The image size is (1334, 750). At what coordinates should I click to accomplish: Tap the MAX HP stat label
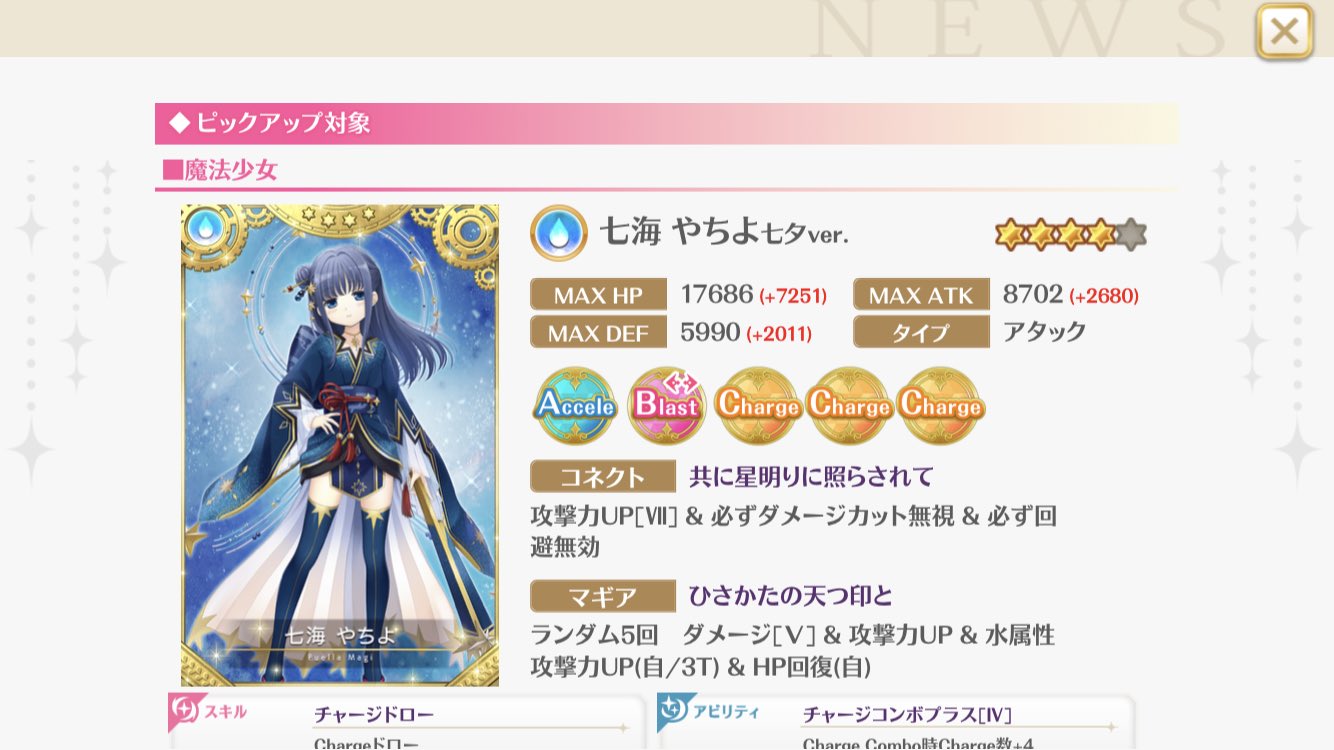click(x=598, y=294)
